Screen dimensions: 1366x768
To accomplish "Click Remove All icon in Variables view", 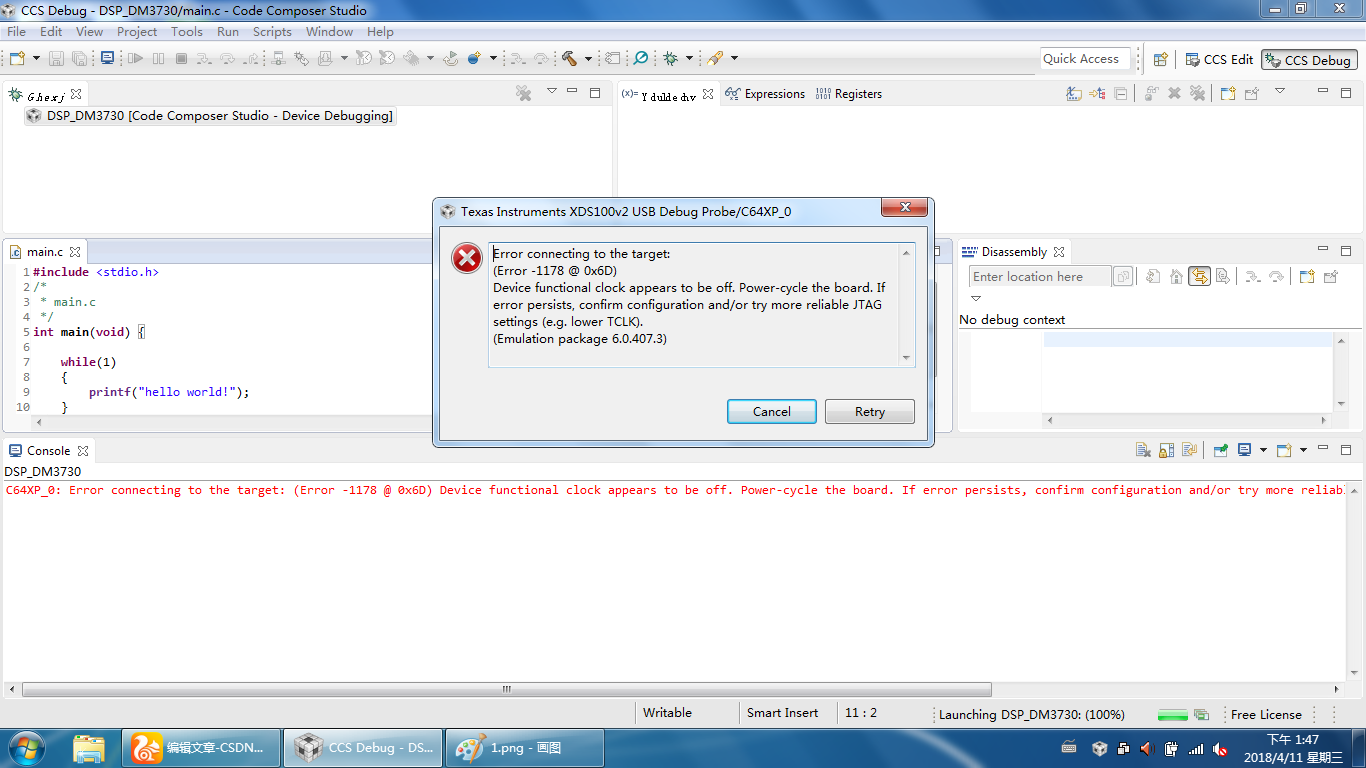I will [x=1197, y=93].
